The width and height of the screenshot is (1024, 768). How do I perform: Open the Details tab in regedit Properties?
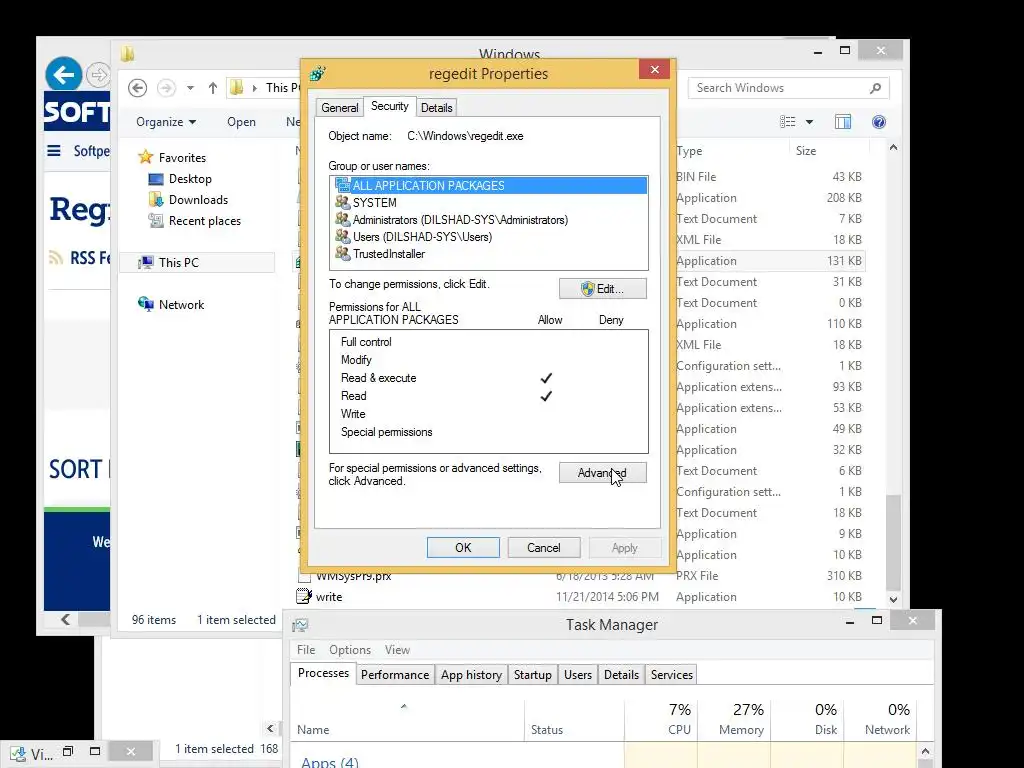[436, 108]
